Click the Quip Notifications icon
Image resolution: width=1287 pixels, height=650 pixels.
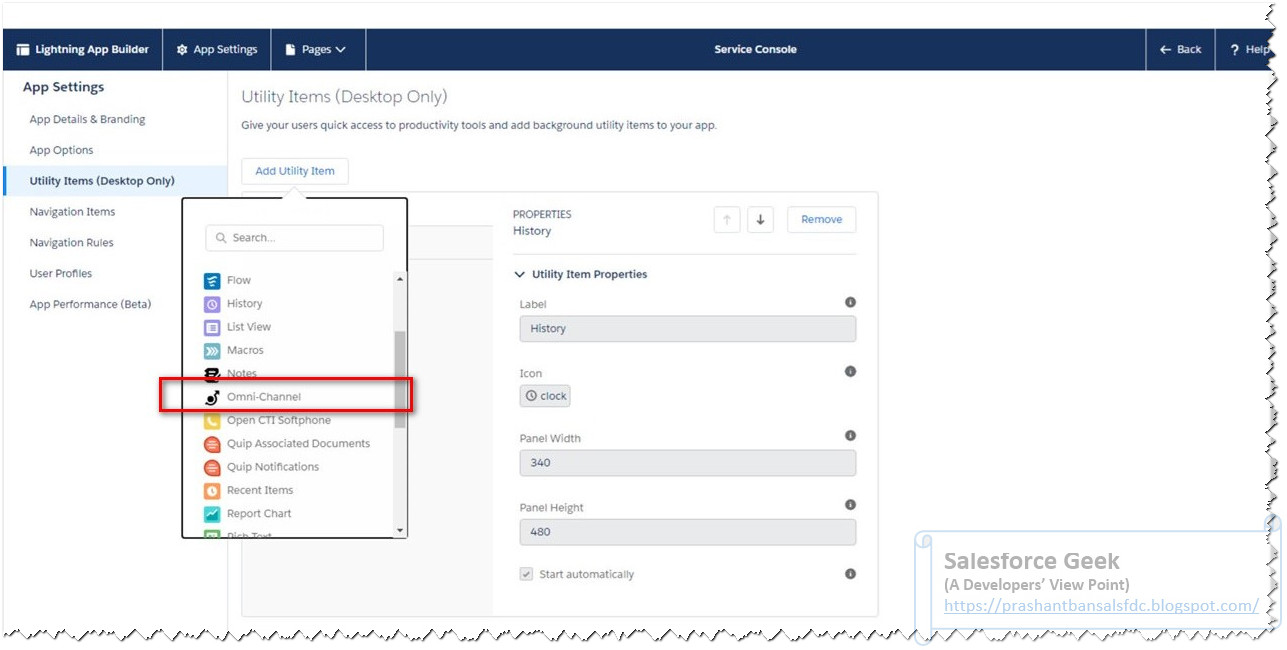[212, 467]
